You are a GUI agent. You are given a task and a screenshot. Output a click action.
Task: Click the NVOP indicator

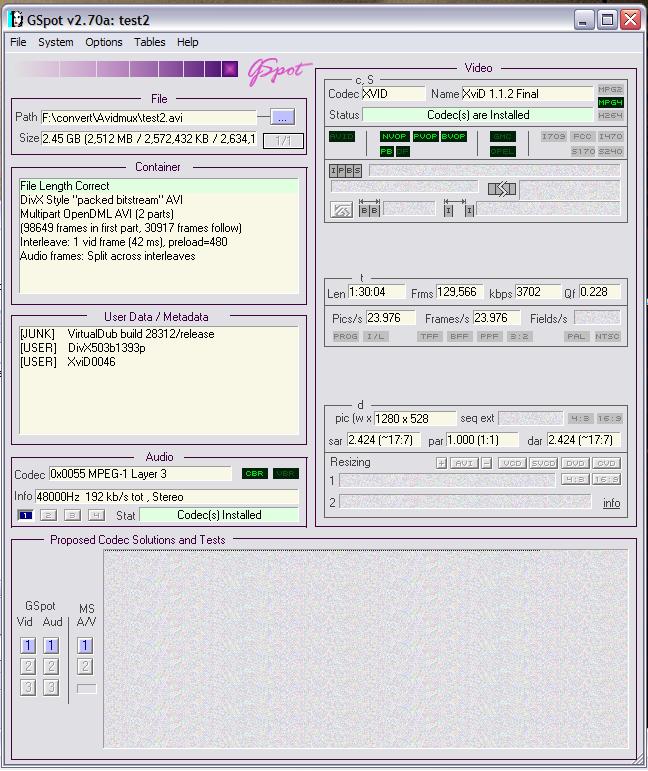[x=394, y=137]
